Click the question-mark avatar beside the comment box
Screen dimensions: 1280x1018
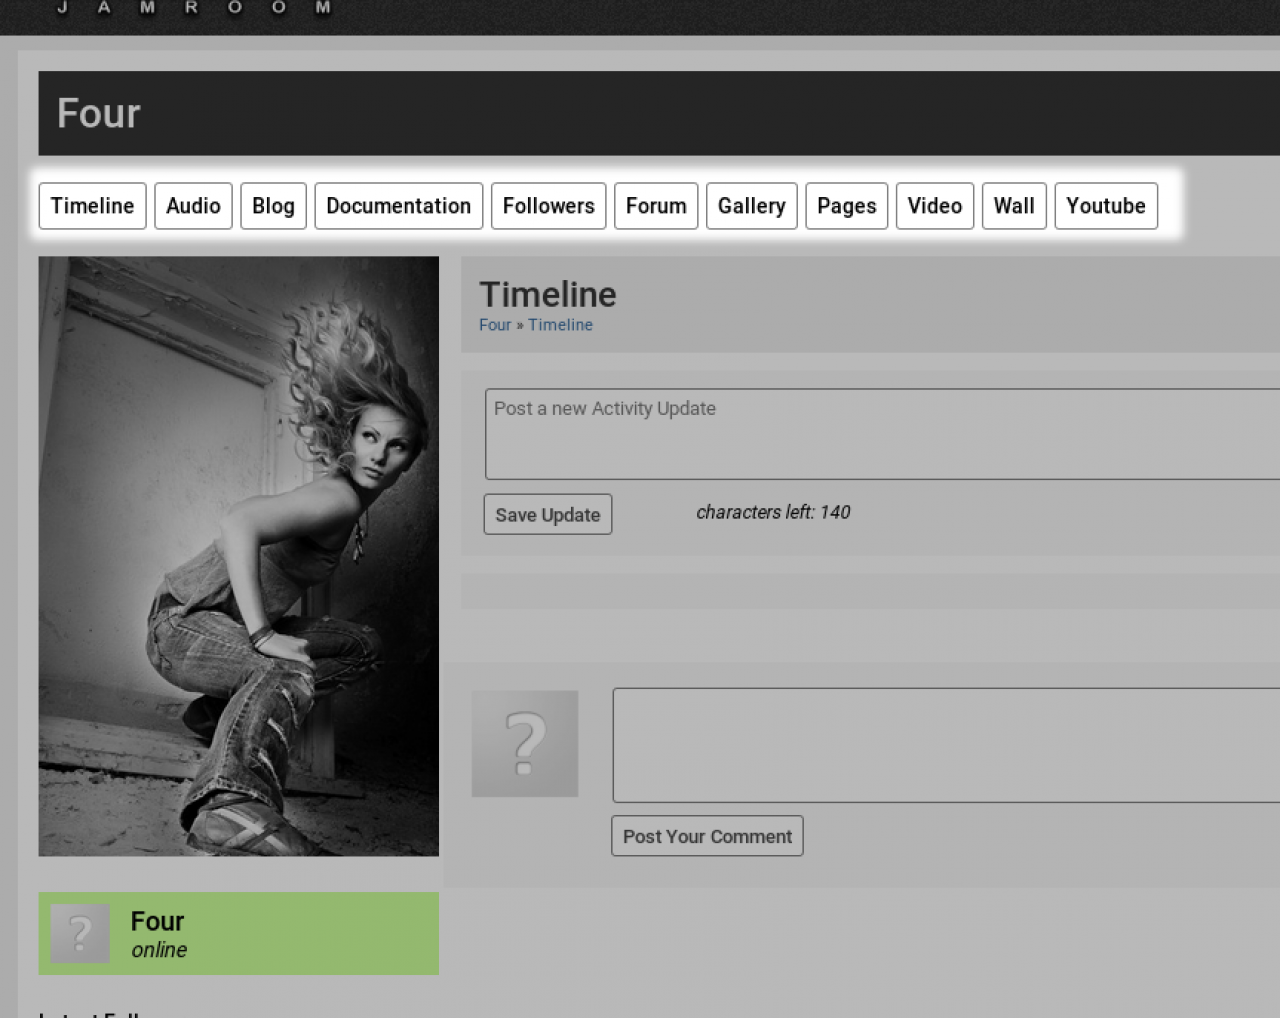pyautogui.click(x=524, y=743)
